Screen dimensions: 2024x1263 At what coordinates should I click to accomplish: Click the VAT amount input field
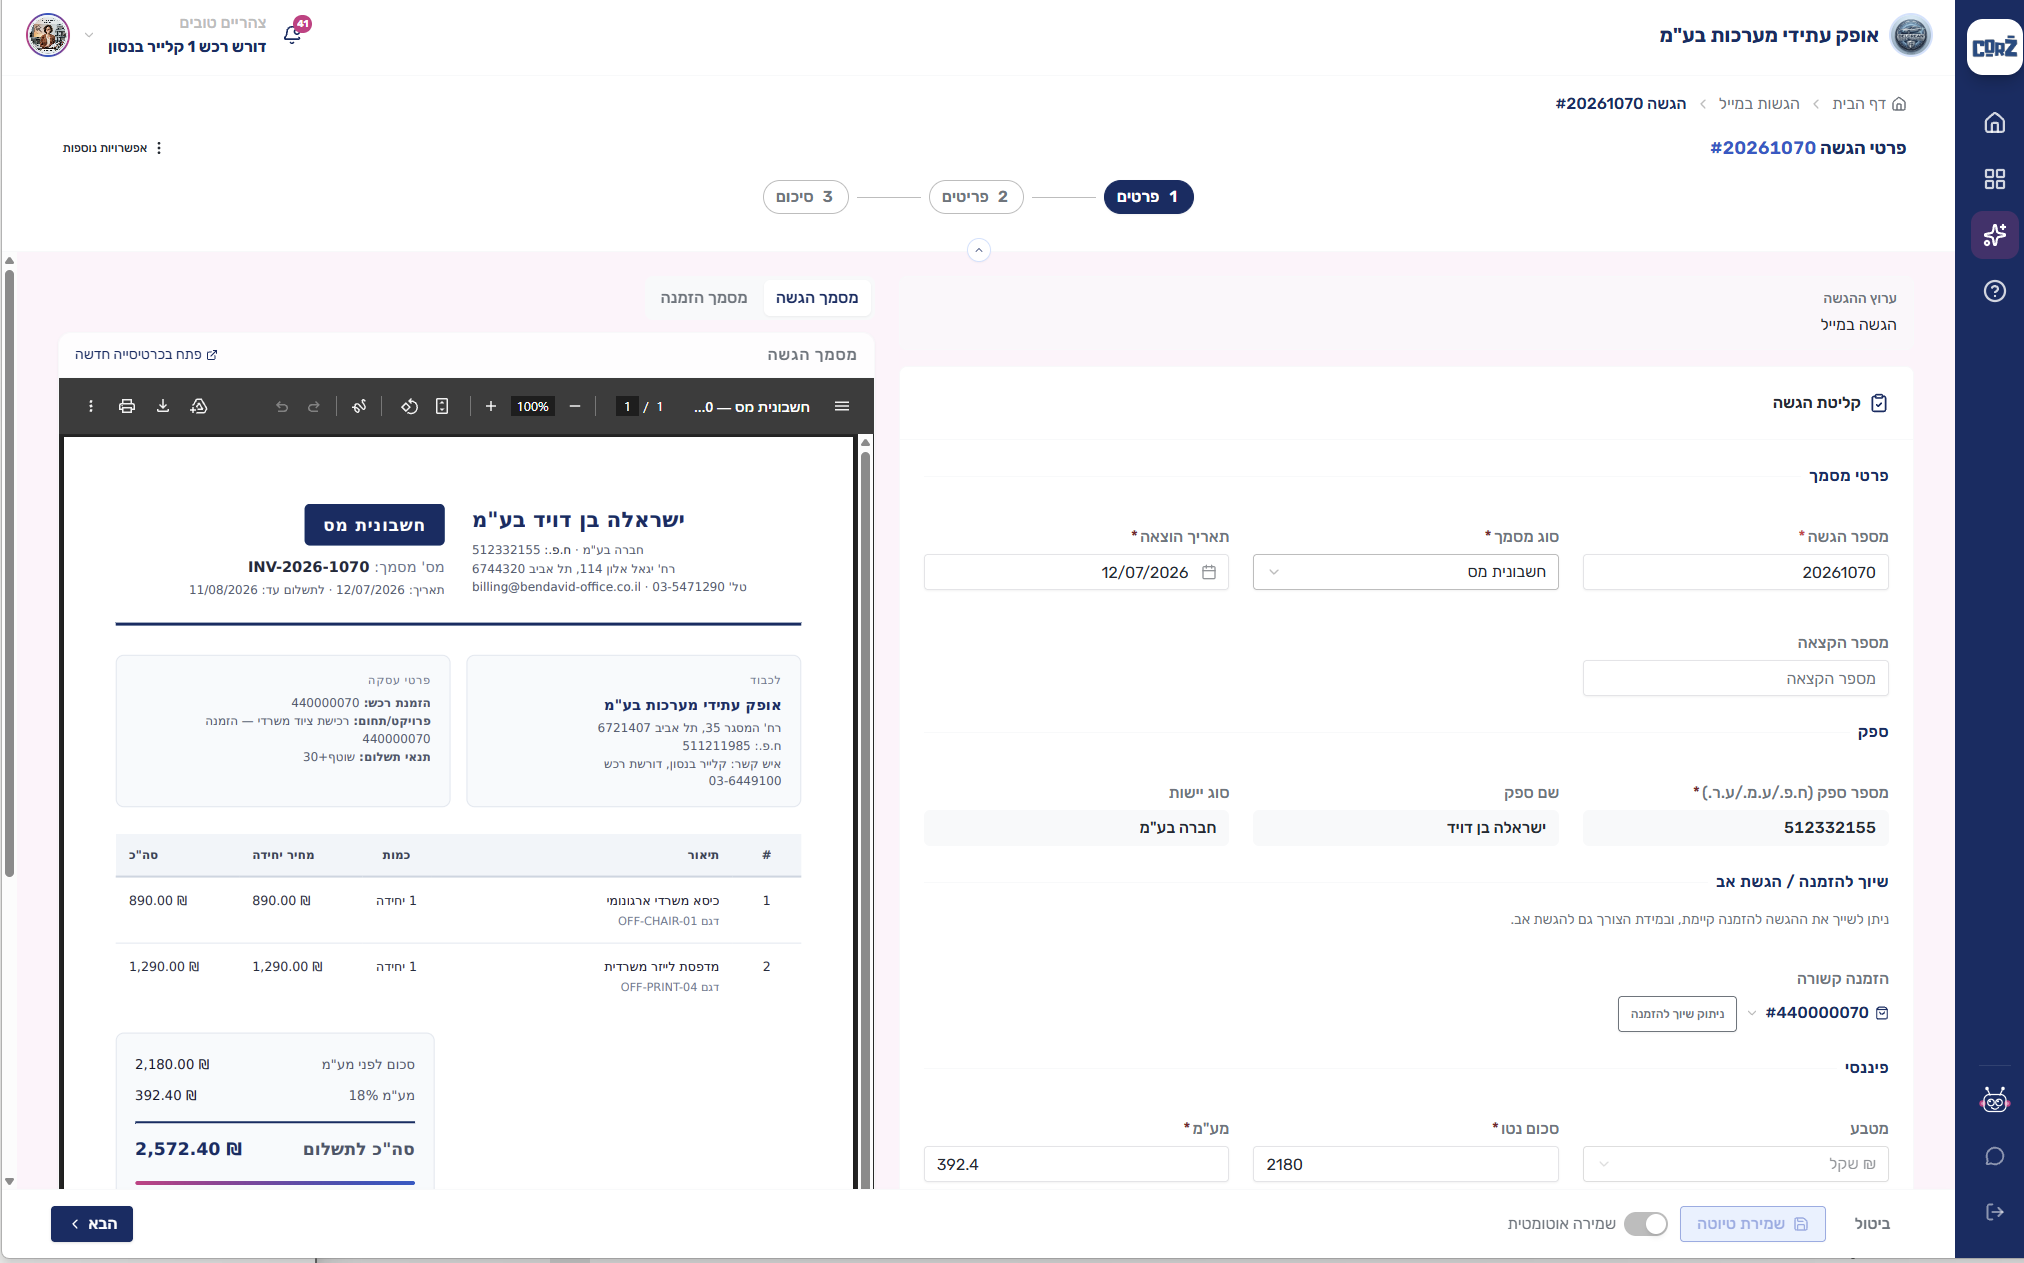tap(1076, 1164)
